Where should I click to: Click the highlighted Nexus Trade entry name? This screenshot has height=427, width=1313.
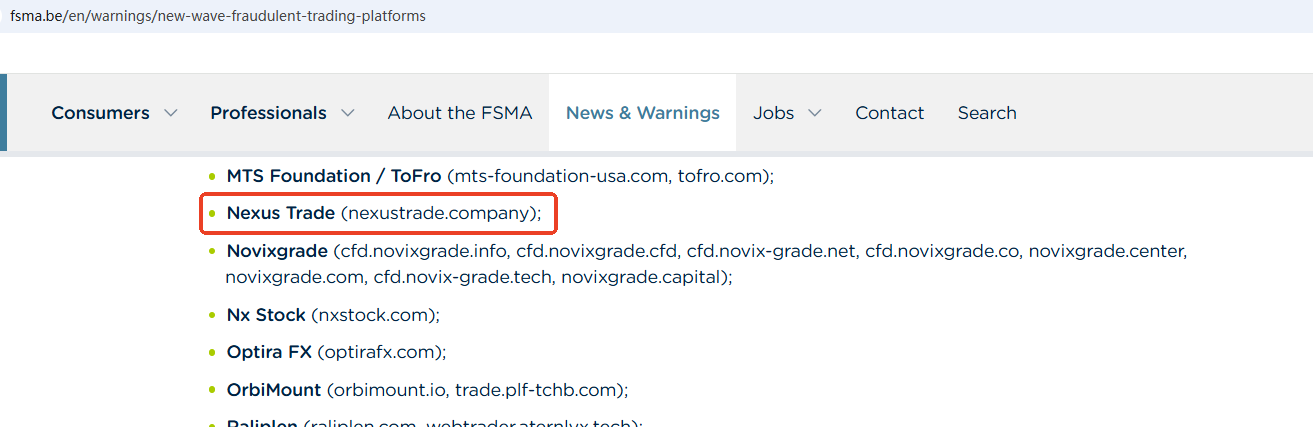[283, 213]
